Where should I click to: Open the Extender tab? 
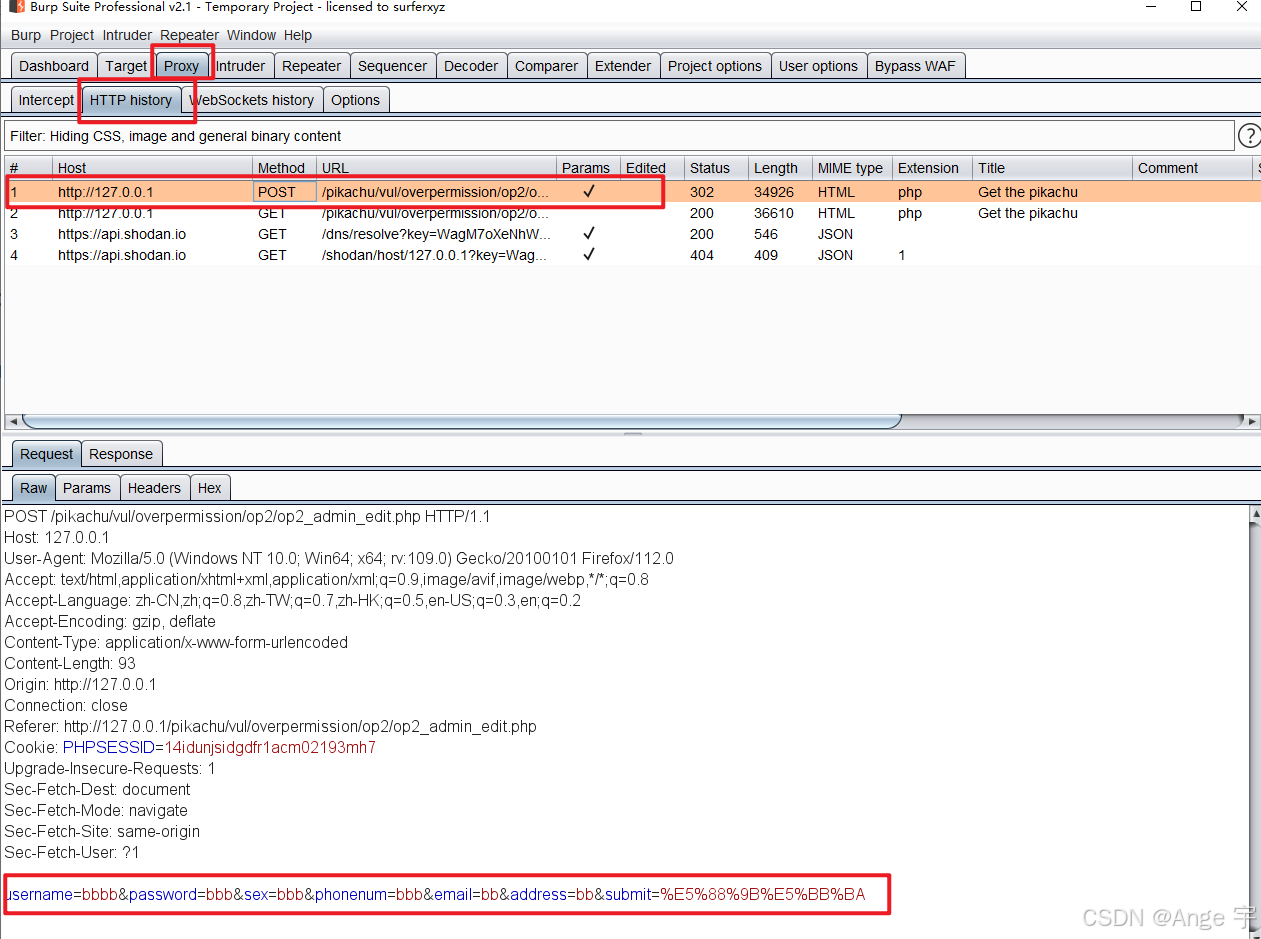[x=623, y=66]
